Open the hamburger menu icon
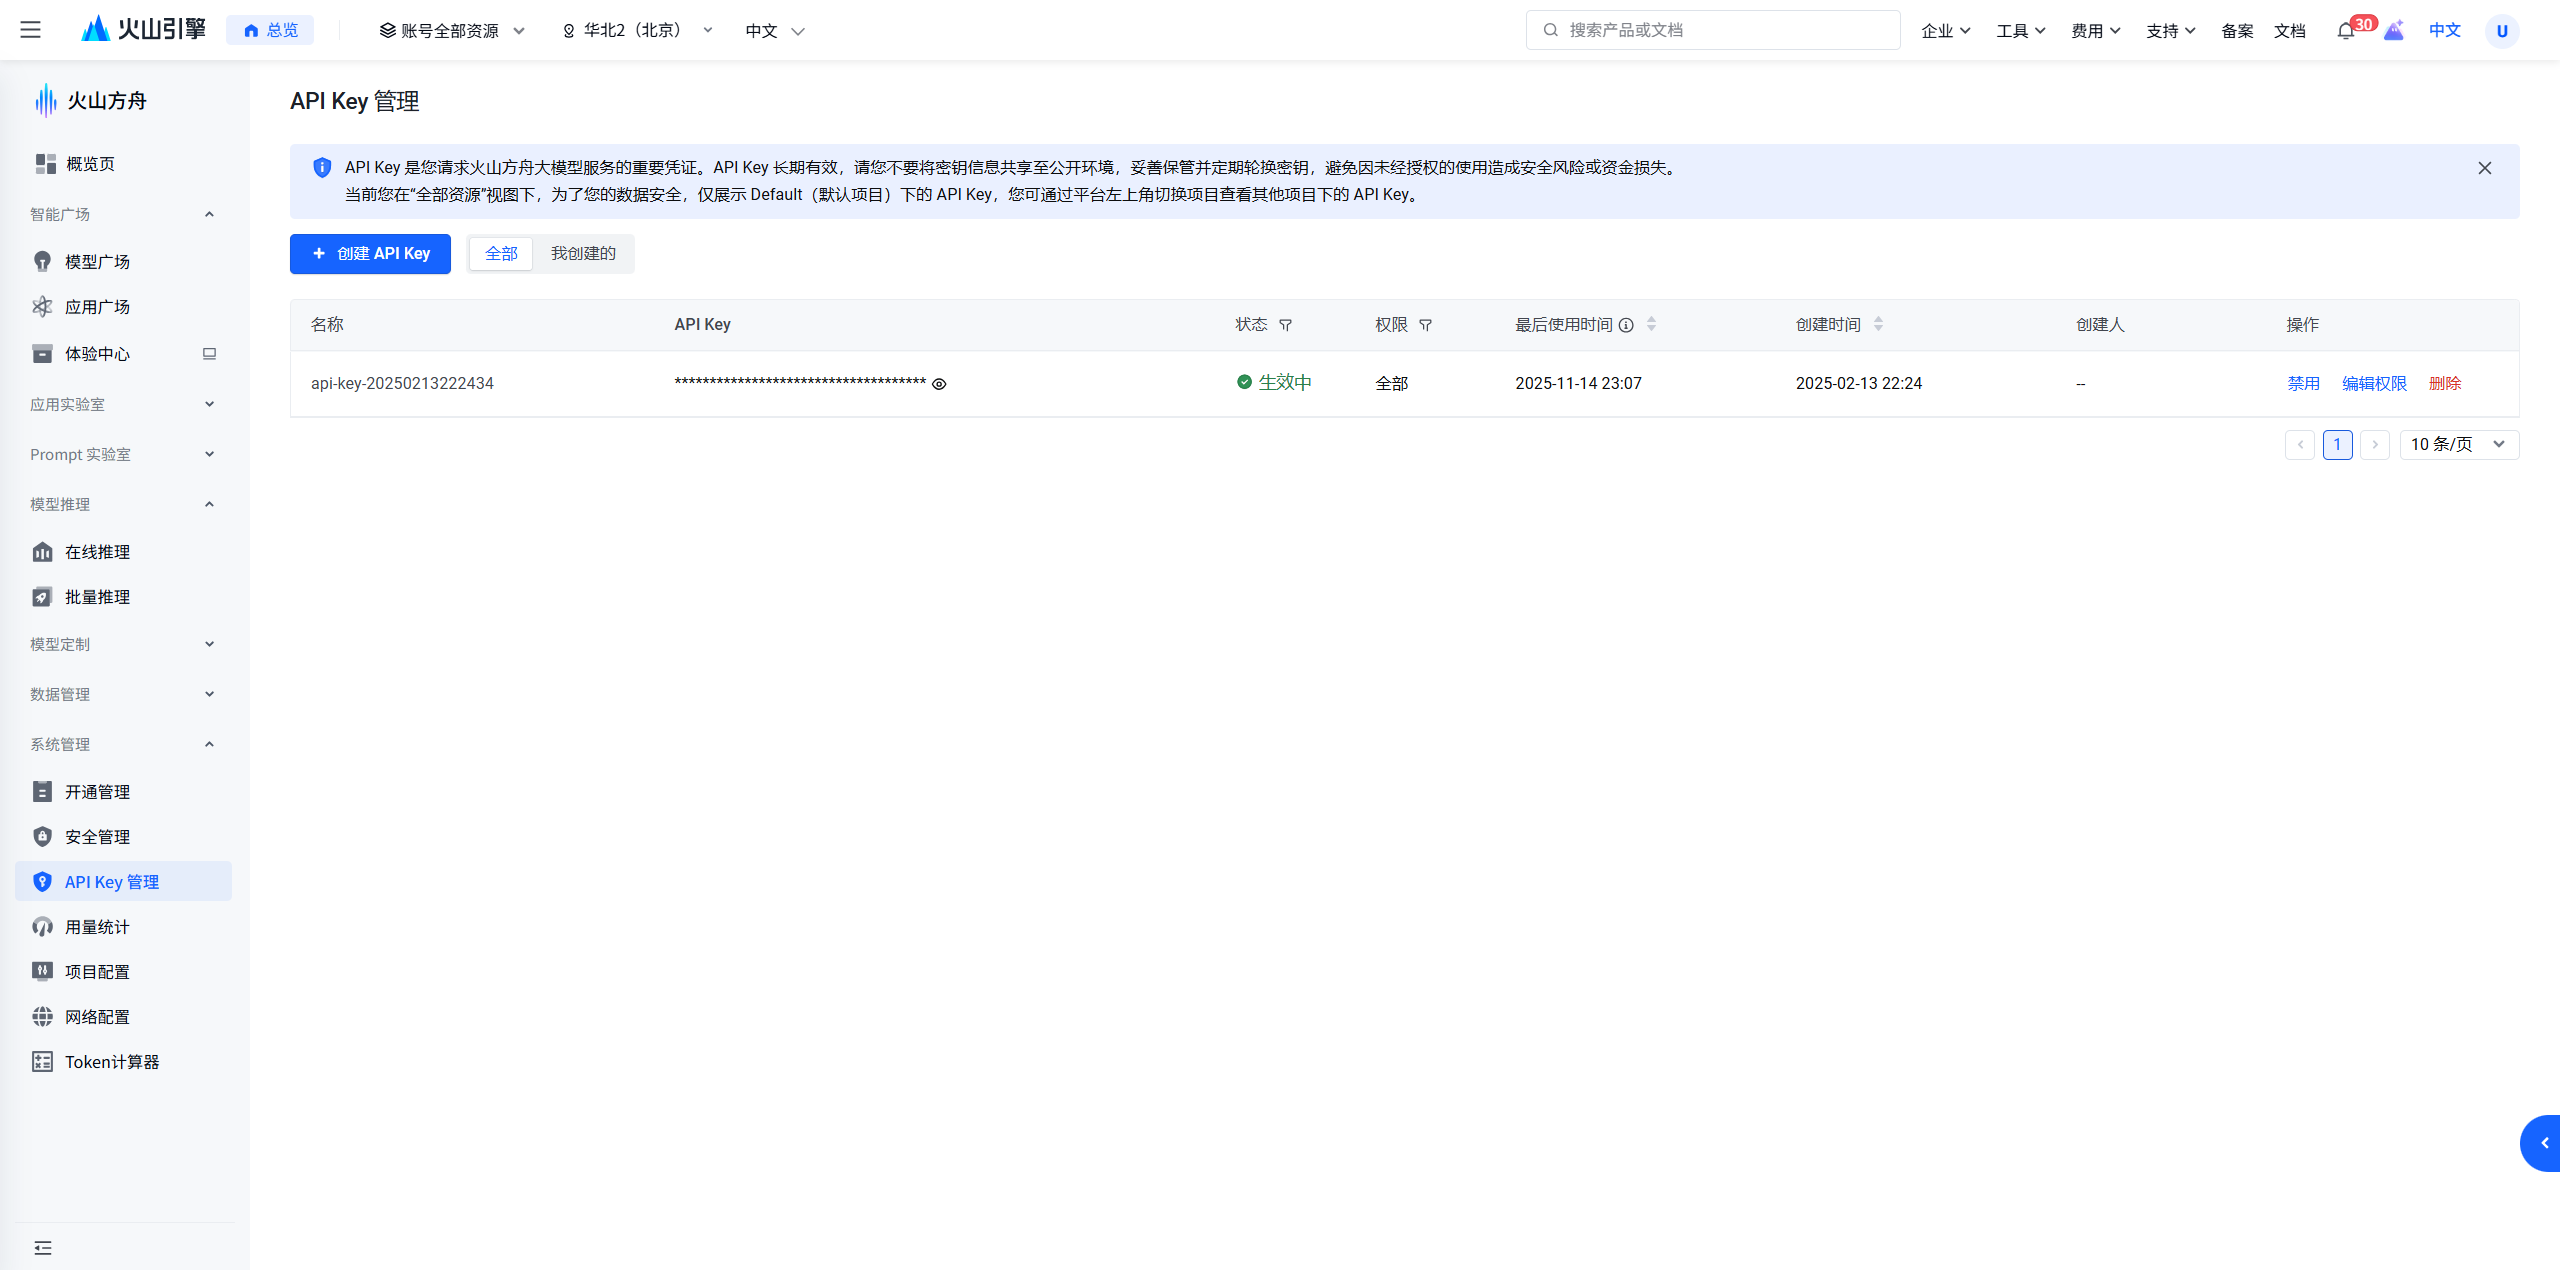The image size is (2560, 1270). pyautogui.click(x=30, y=30)
